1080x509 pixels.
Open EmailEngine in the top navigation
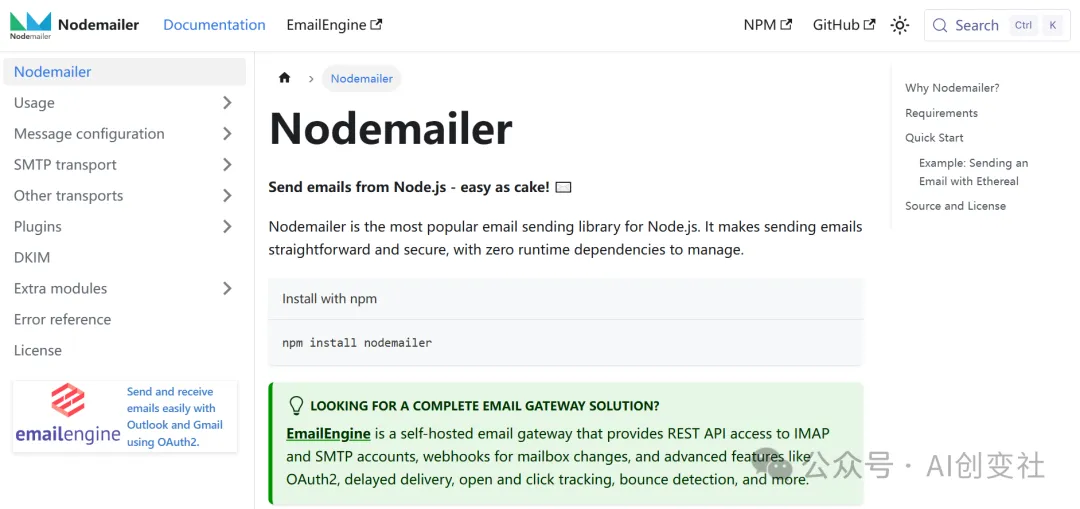333,25
